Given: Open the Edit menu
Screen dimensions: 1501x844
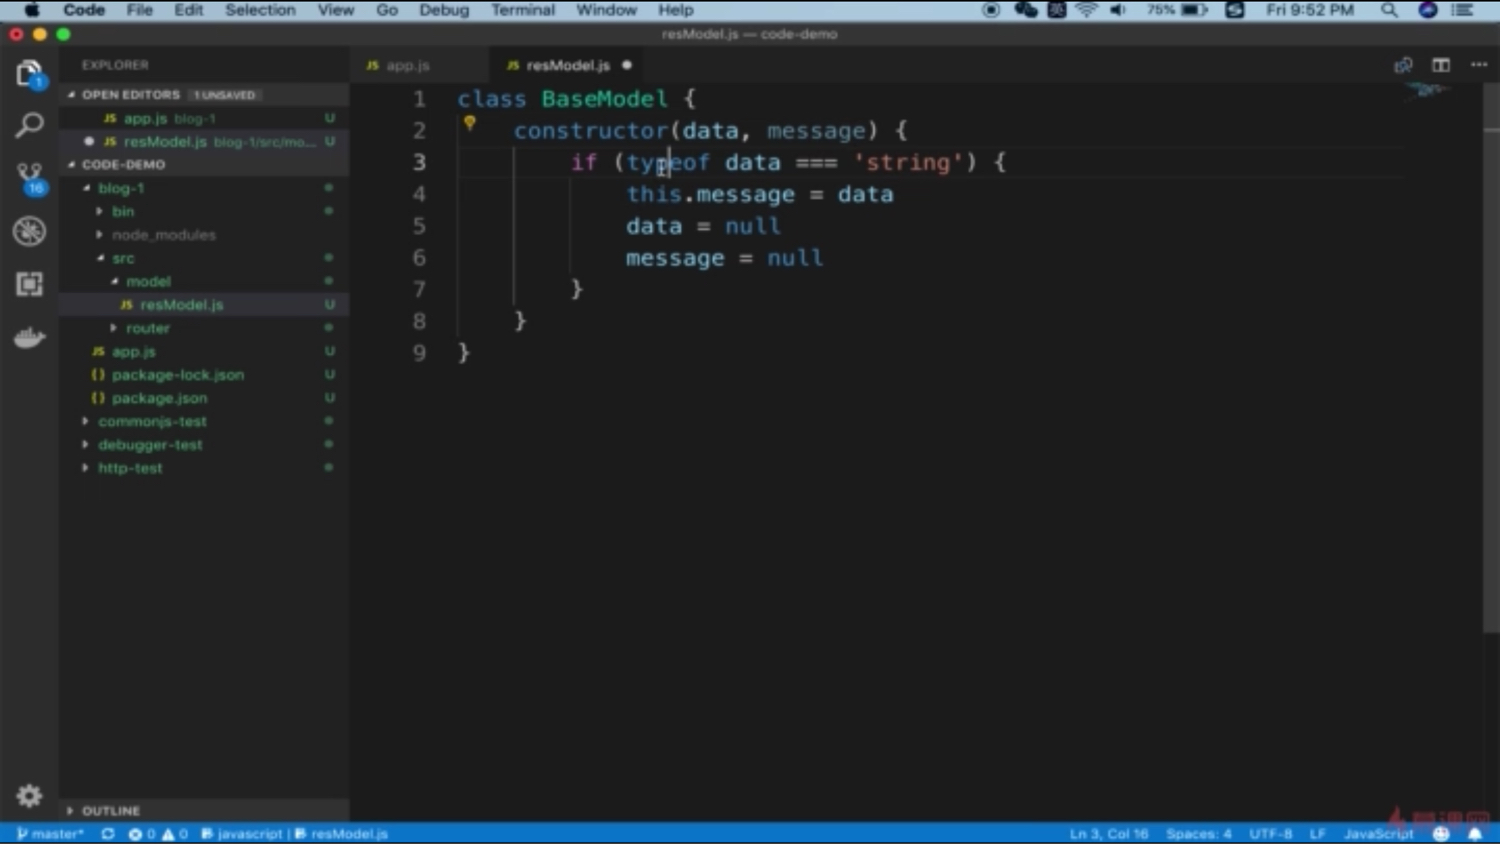Looking at the screenshot, I should point(188,10).
